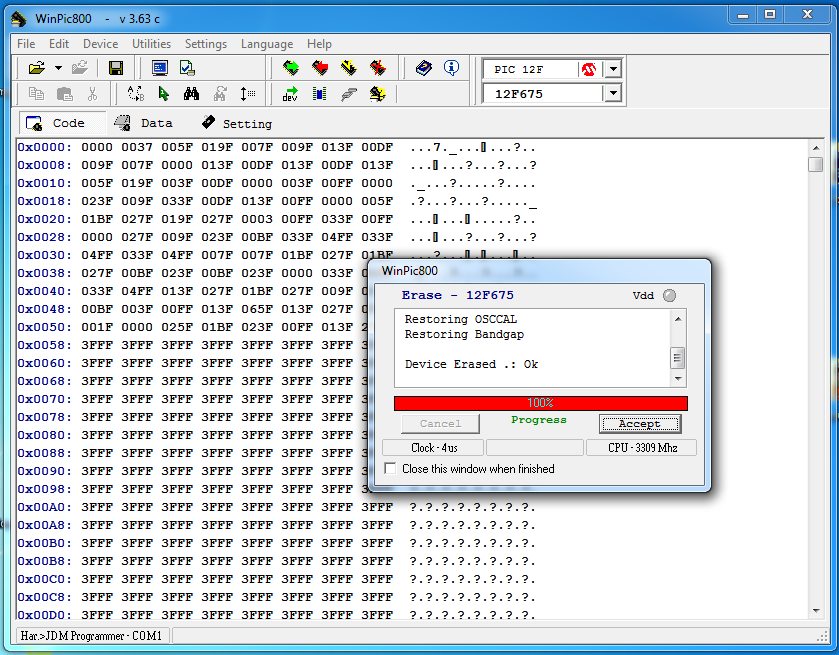Screen dimensions: 839x655
Task: Click the 'Restoring OSCCAL' log line
Action: tap(461, 319)
